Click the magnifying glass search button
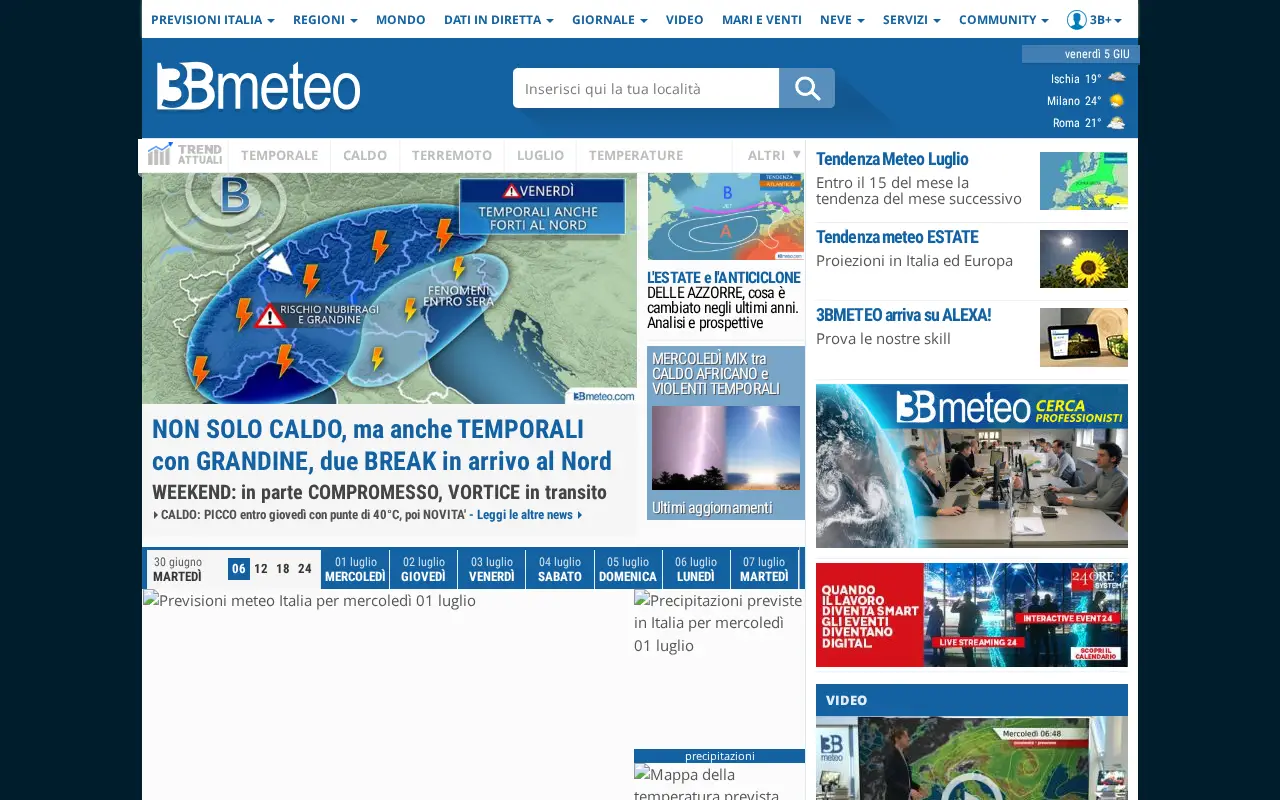This screenshot has height=800, width=1280. pos(807,88)
